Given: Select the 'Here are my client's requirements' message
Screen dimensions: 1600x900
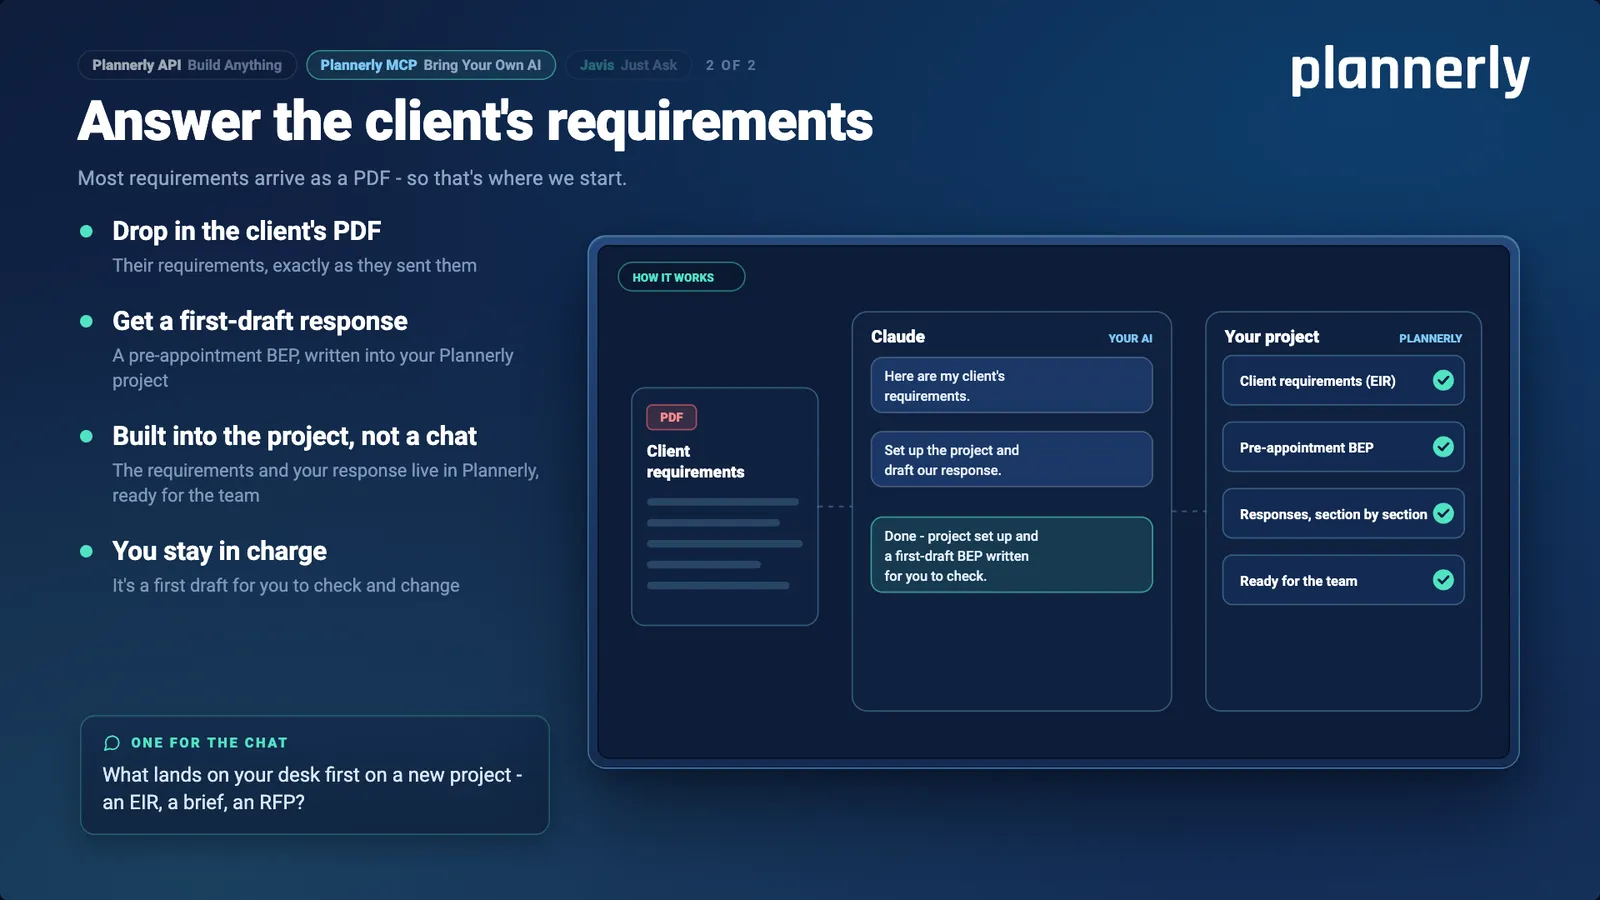Looking at the screenshot, I should coord(1011,385).
